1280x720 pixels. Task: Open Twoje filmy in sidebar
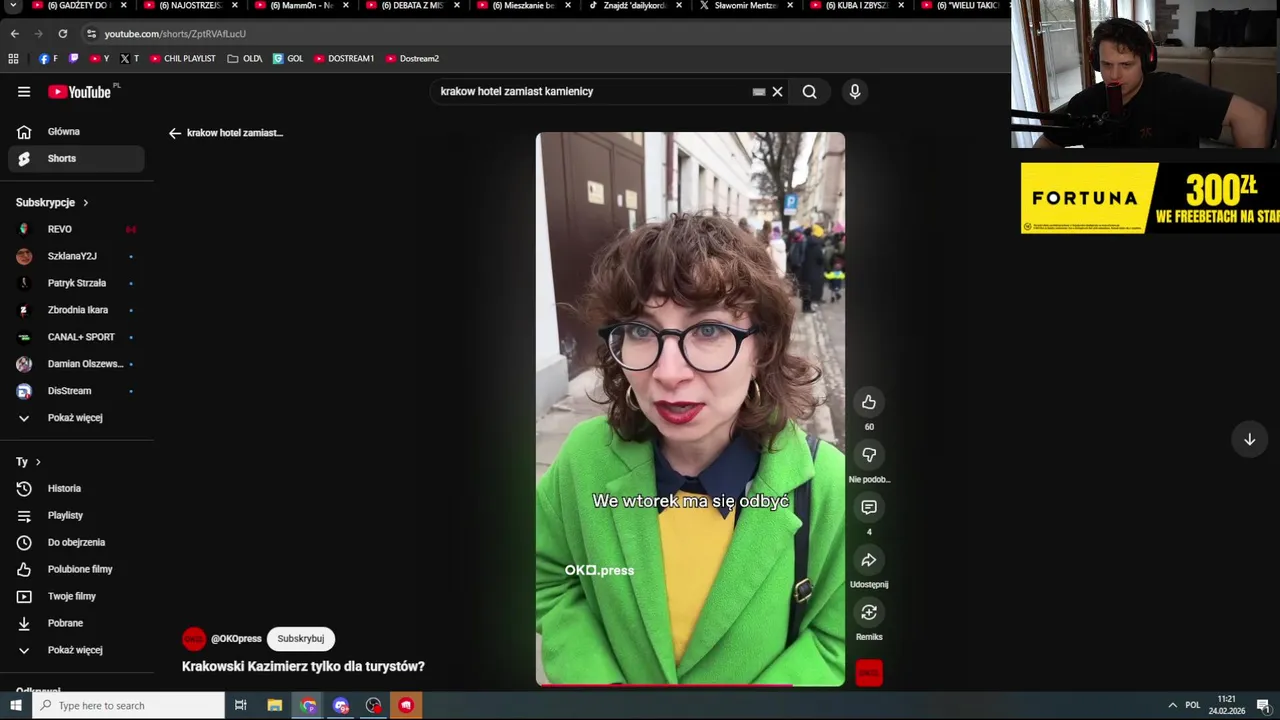tap(76, 596)
